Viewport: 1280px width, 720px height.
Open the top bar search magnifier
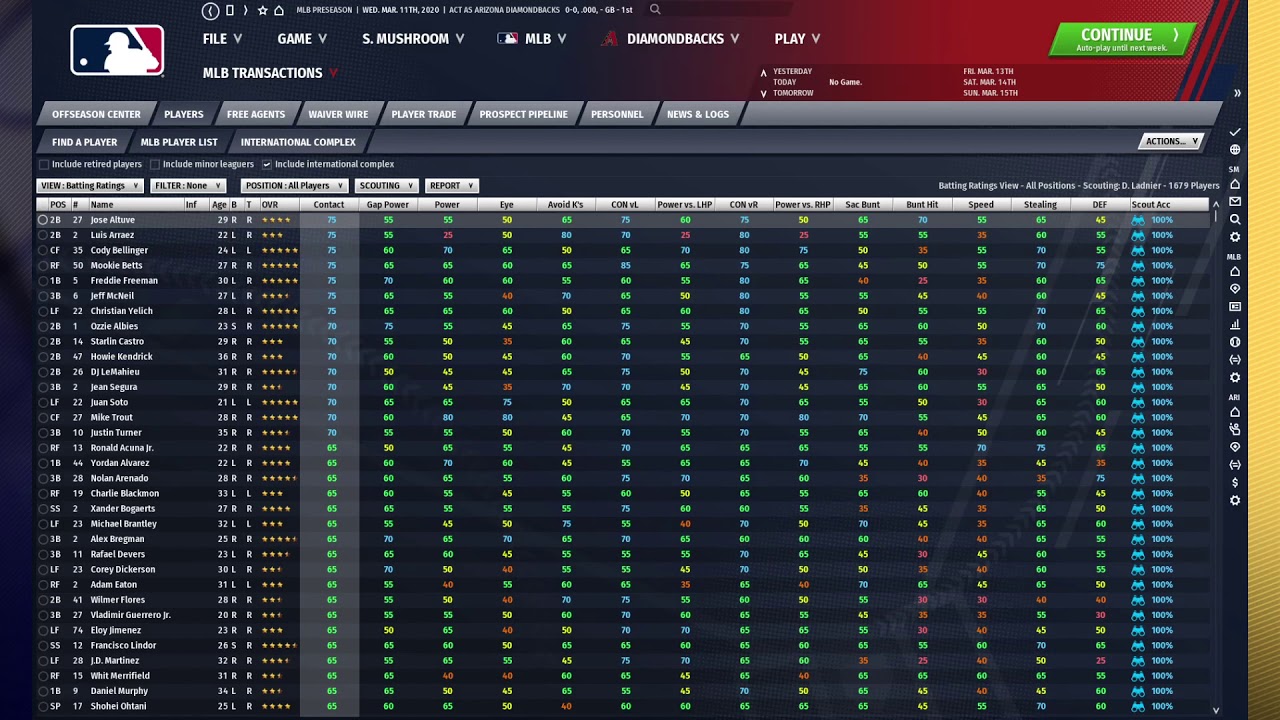pos(655,9)
